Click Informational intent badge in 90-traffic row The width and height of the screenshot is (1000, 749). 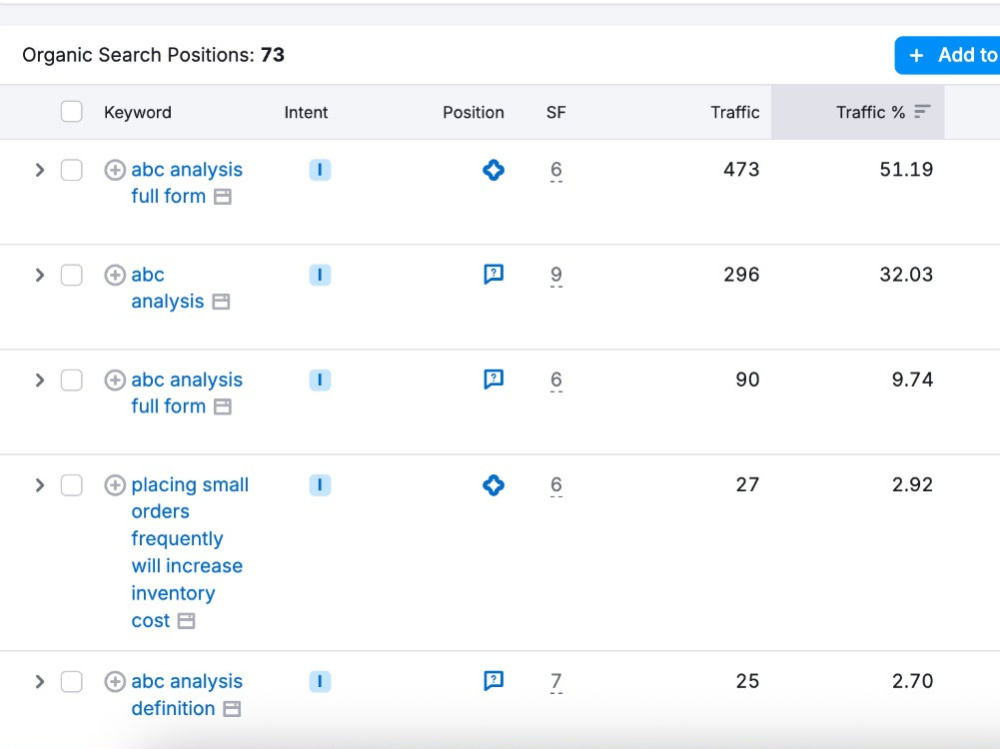coord(320,380)
